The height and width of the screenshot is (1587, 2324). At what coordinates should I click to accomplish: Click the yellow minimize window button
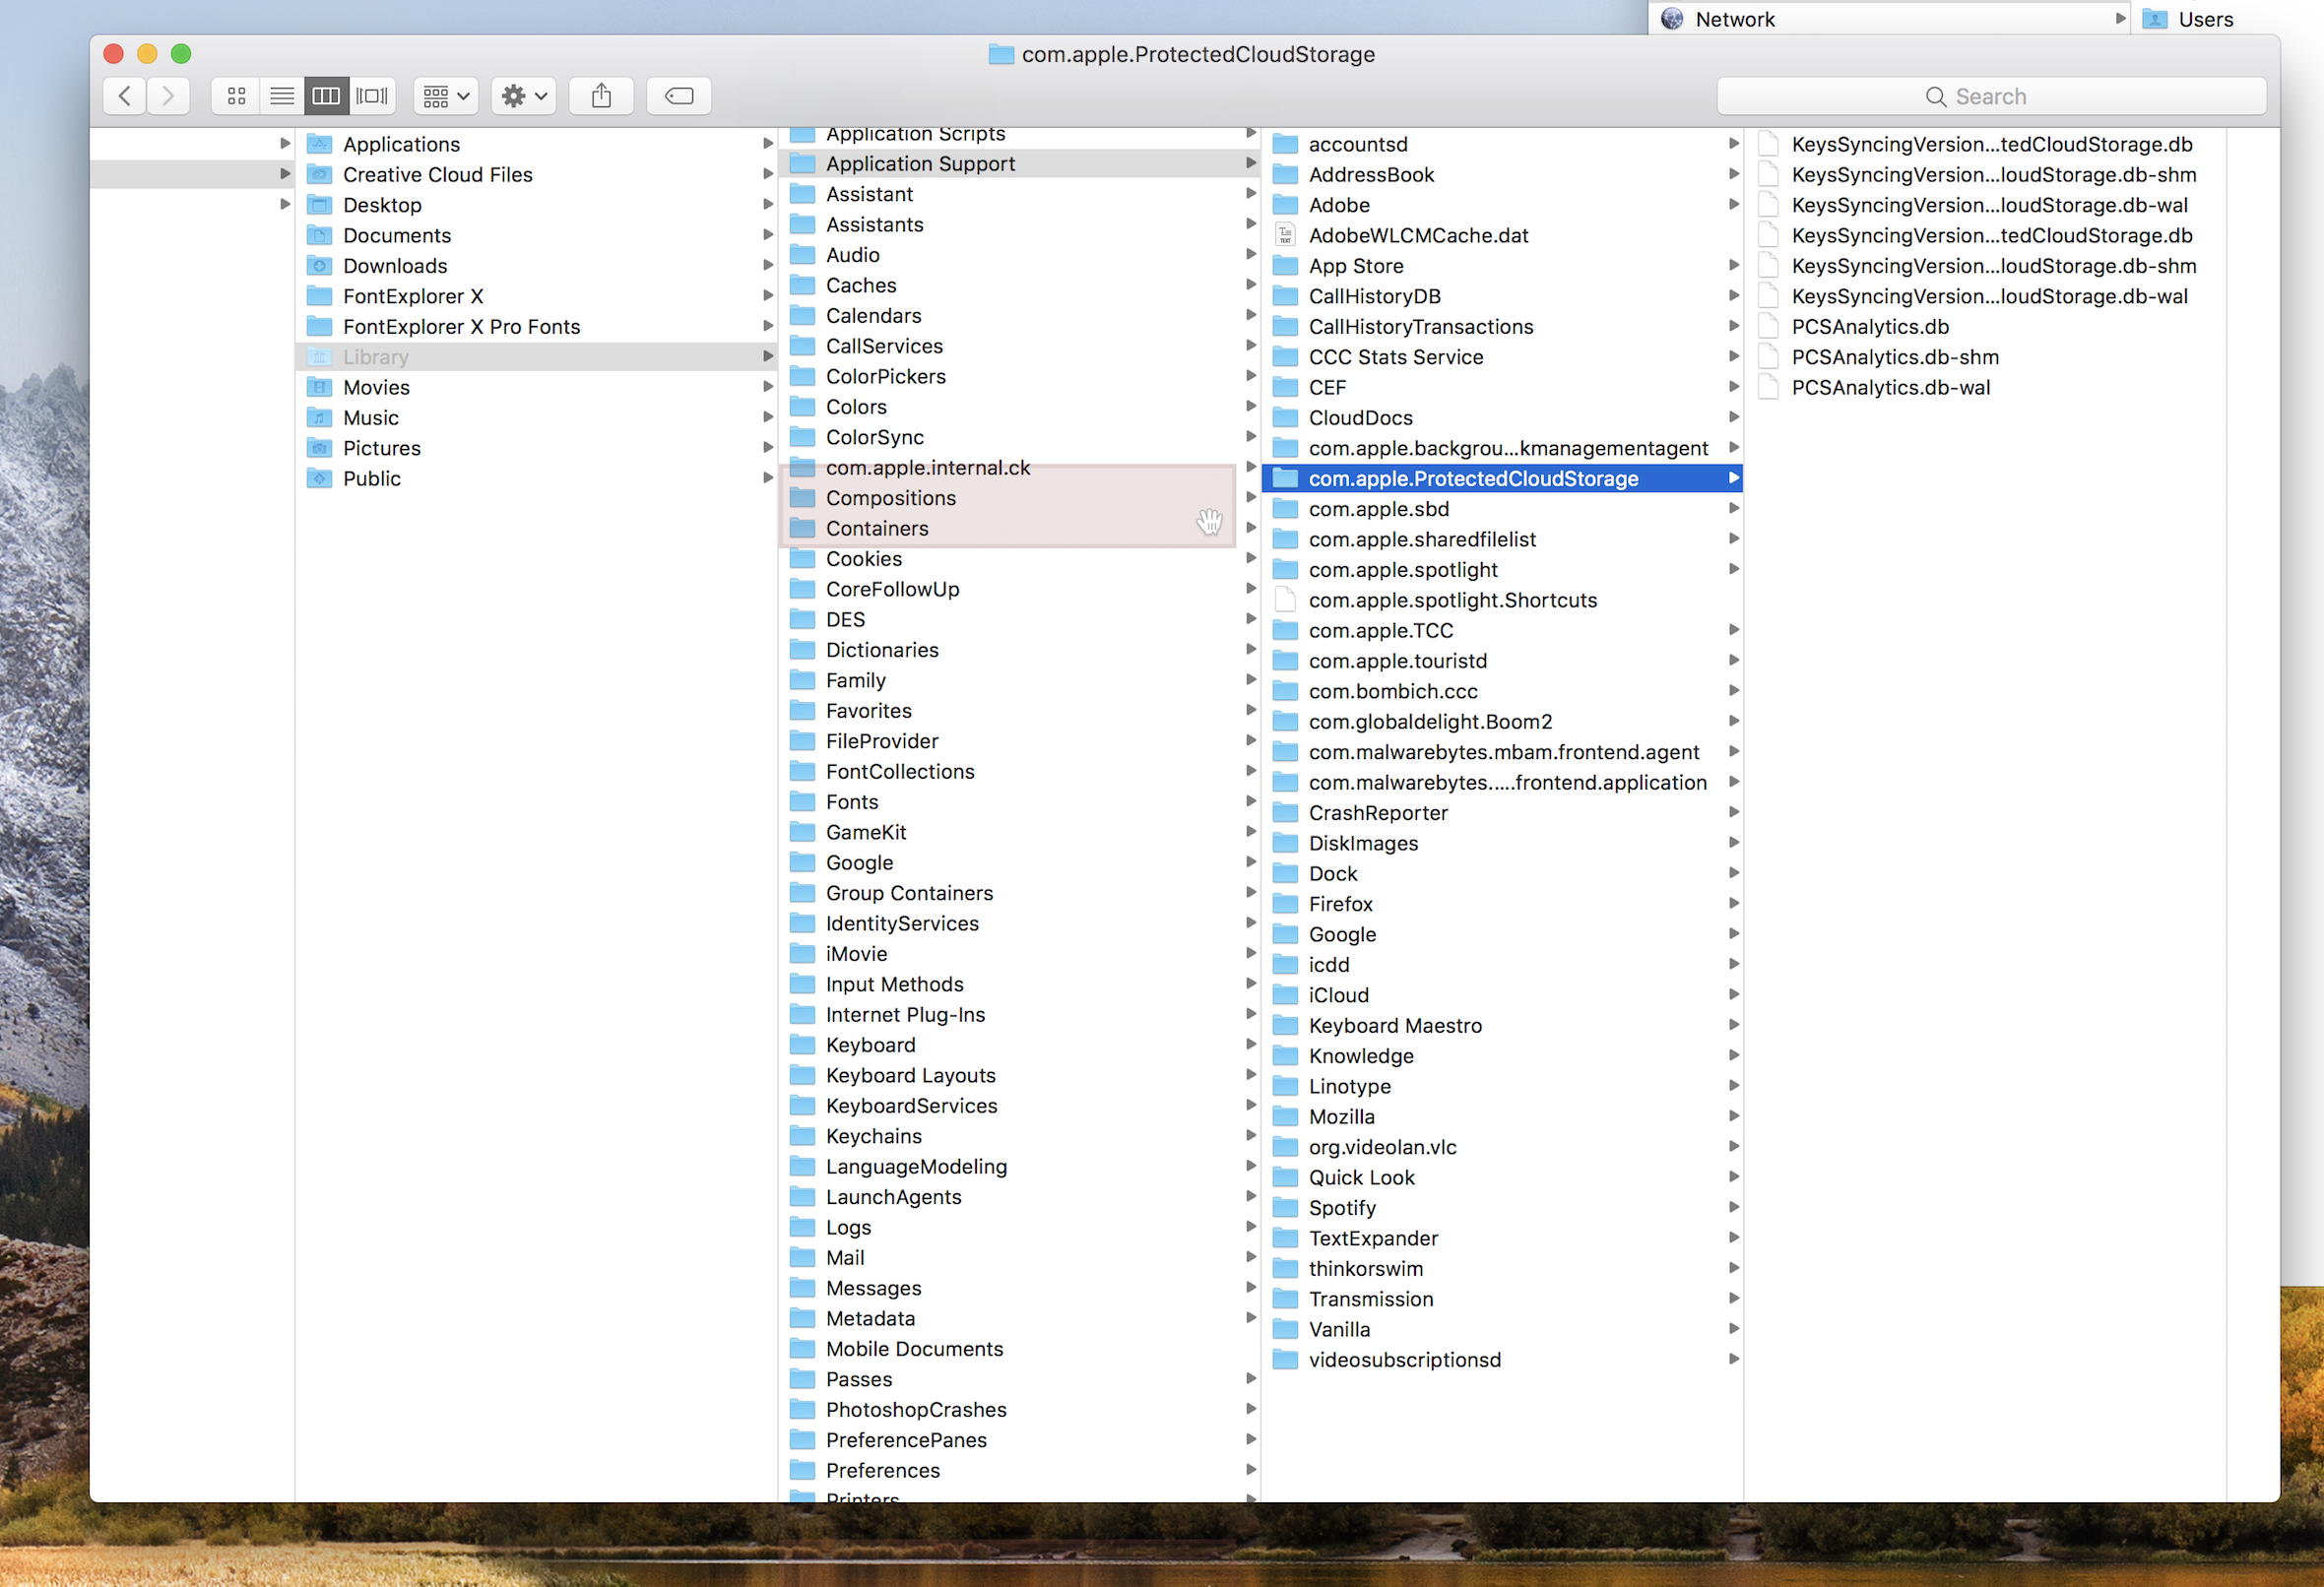point(147,54)
